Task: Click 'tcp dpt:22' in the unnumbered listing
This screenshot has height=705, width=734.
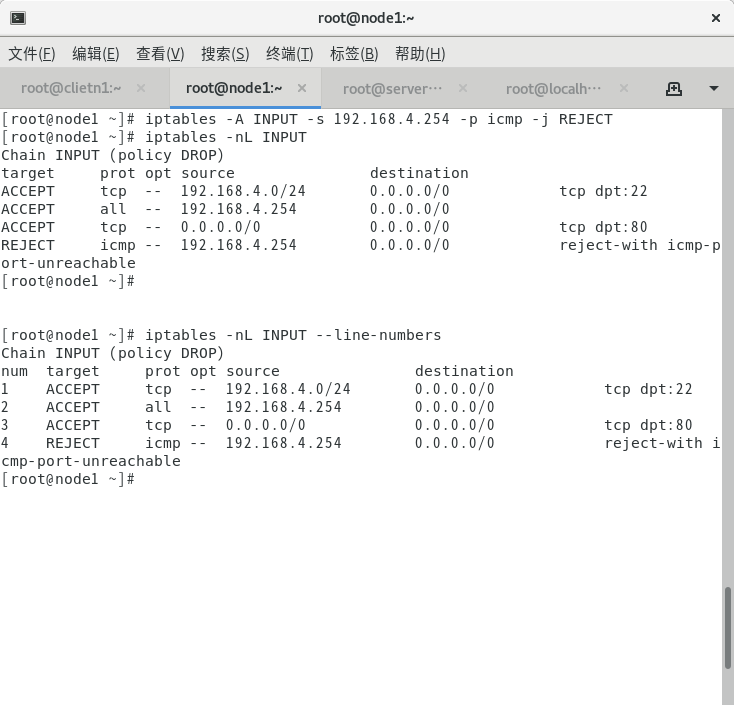Action: click(x=603, y=191)
